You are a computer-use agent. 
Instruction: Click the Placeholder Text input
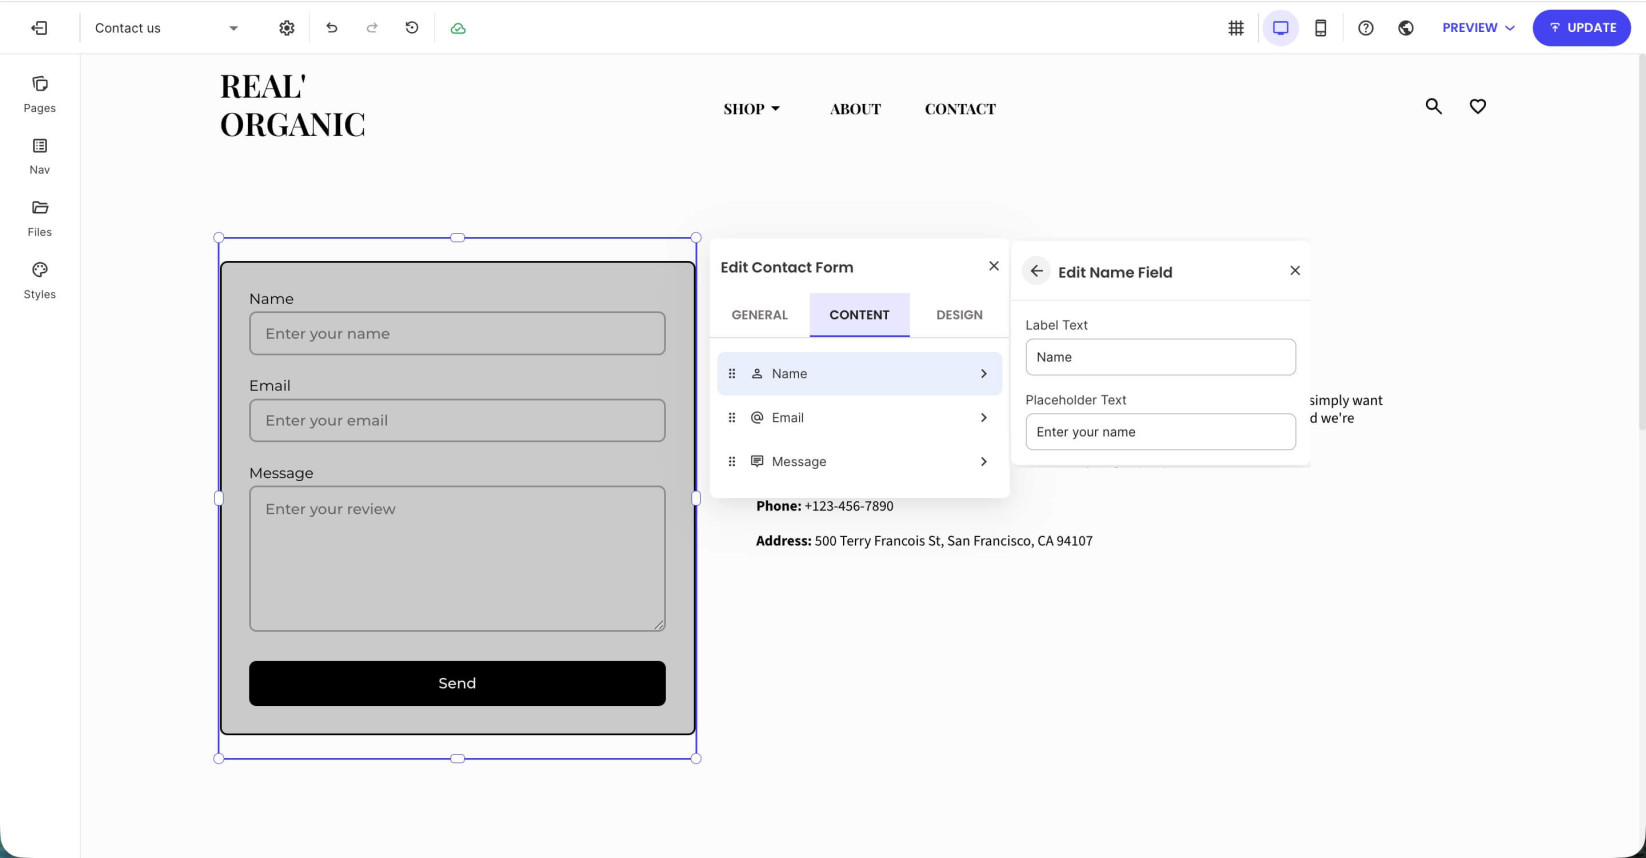click(1160, 432)
